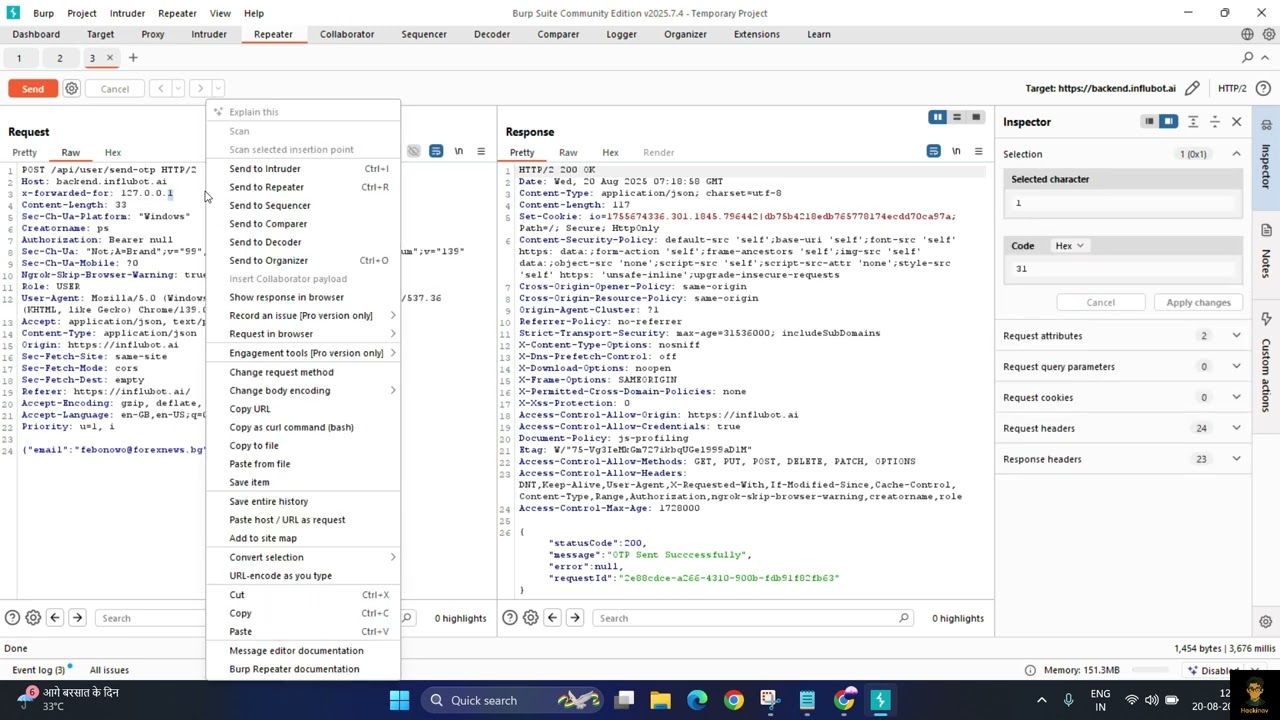Screen dimensions: 1280x720
Task: Click the response Search field
Action: pyautogui.click(x=752, y=618)
